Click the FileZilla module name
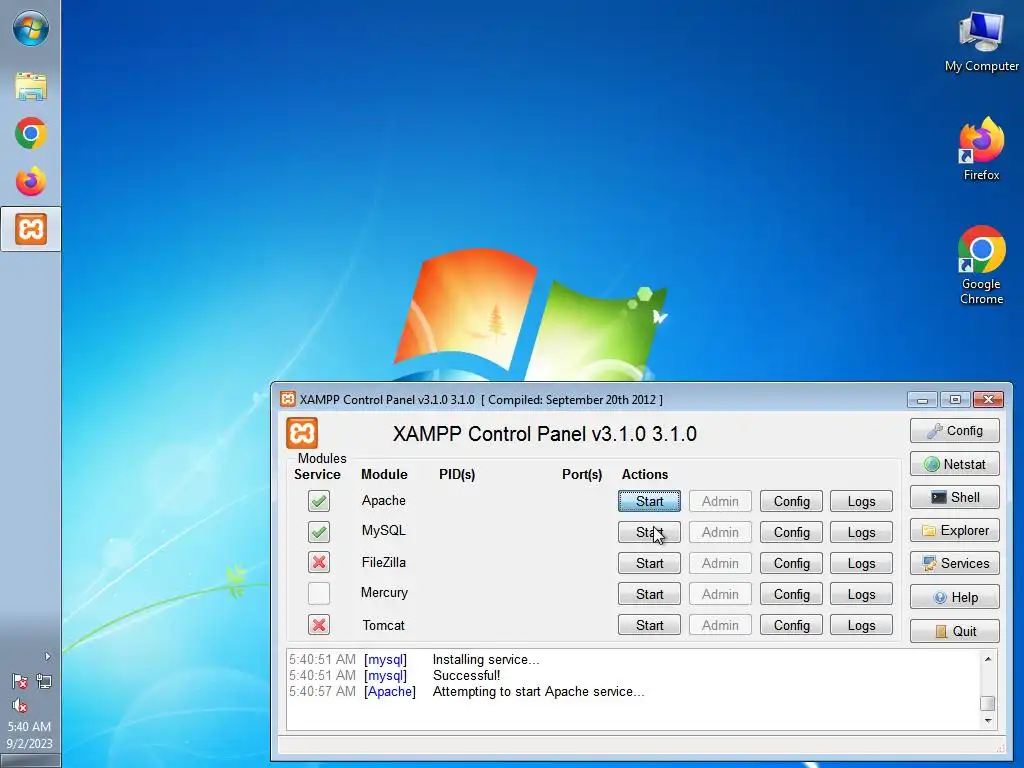The image size is (1024, 768). 383,562
